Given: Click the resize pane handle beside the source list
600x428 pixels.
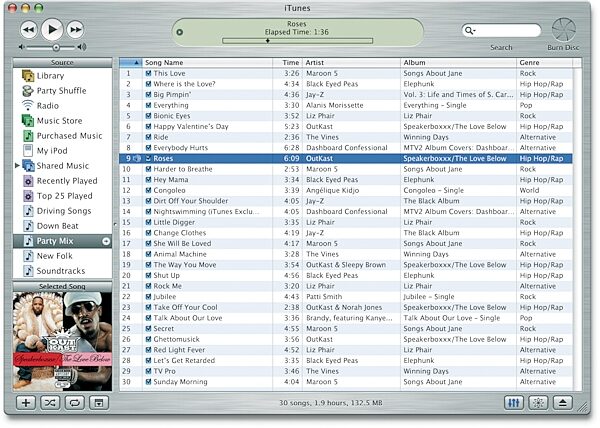Looking at the screenshot, I should tap(116, 224).
